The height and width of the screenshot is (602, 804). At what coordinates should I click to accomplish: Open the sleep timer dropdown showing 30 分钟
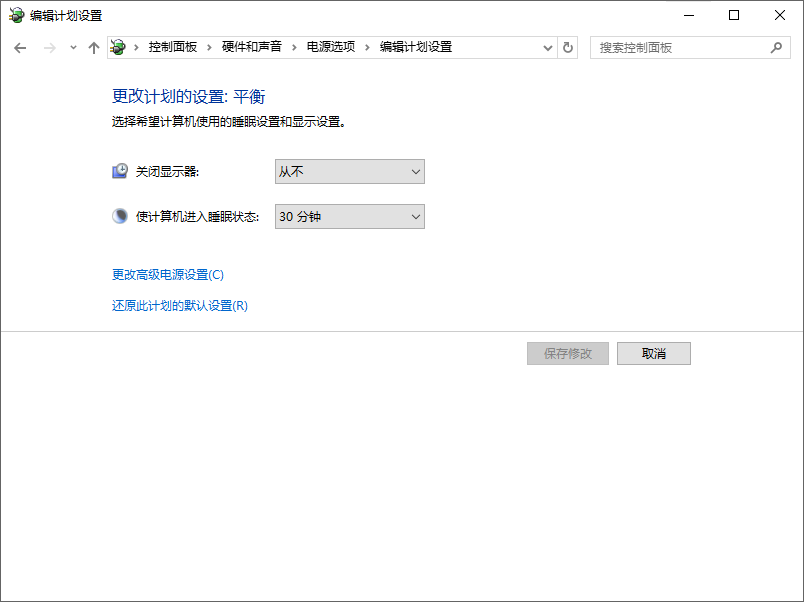coord(348,216)
